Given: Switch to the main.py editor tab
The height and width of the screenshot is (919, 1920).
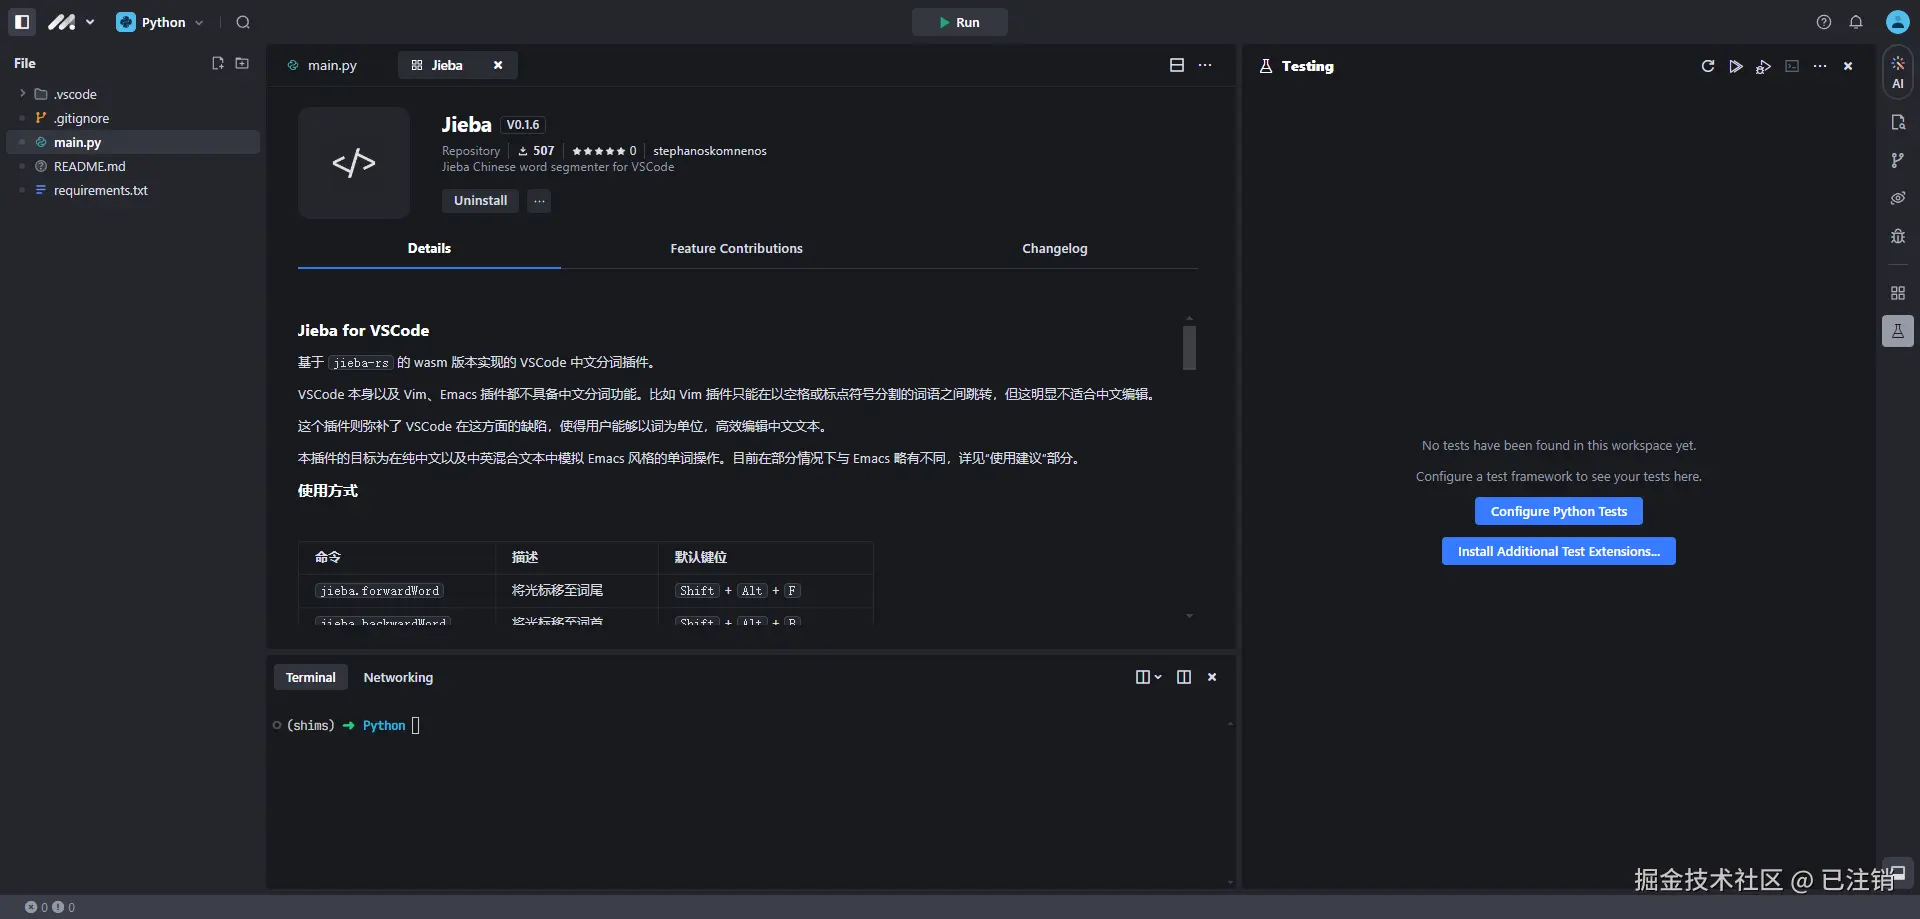Looking at the screenshot, I should pyautogui.click(x=322, y=65).
